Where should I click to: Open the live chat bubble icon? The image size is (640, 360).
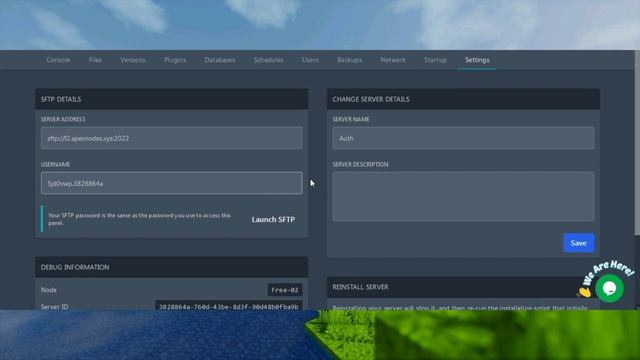click(609, 288)
